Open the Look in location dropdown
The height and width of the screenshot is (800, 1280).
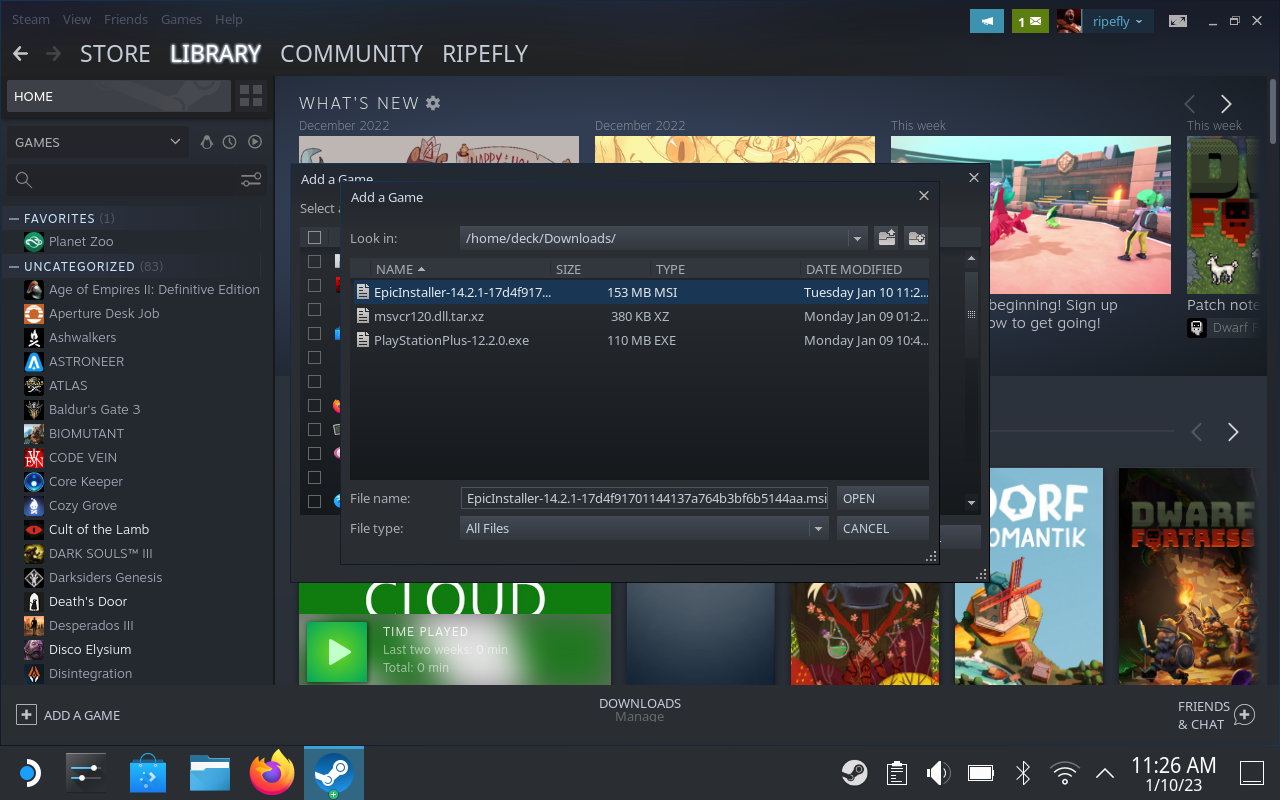(x=857, y=238)
